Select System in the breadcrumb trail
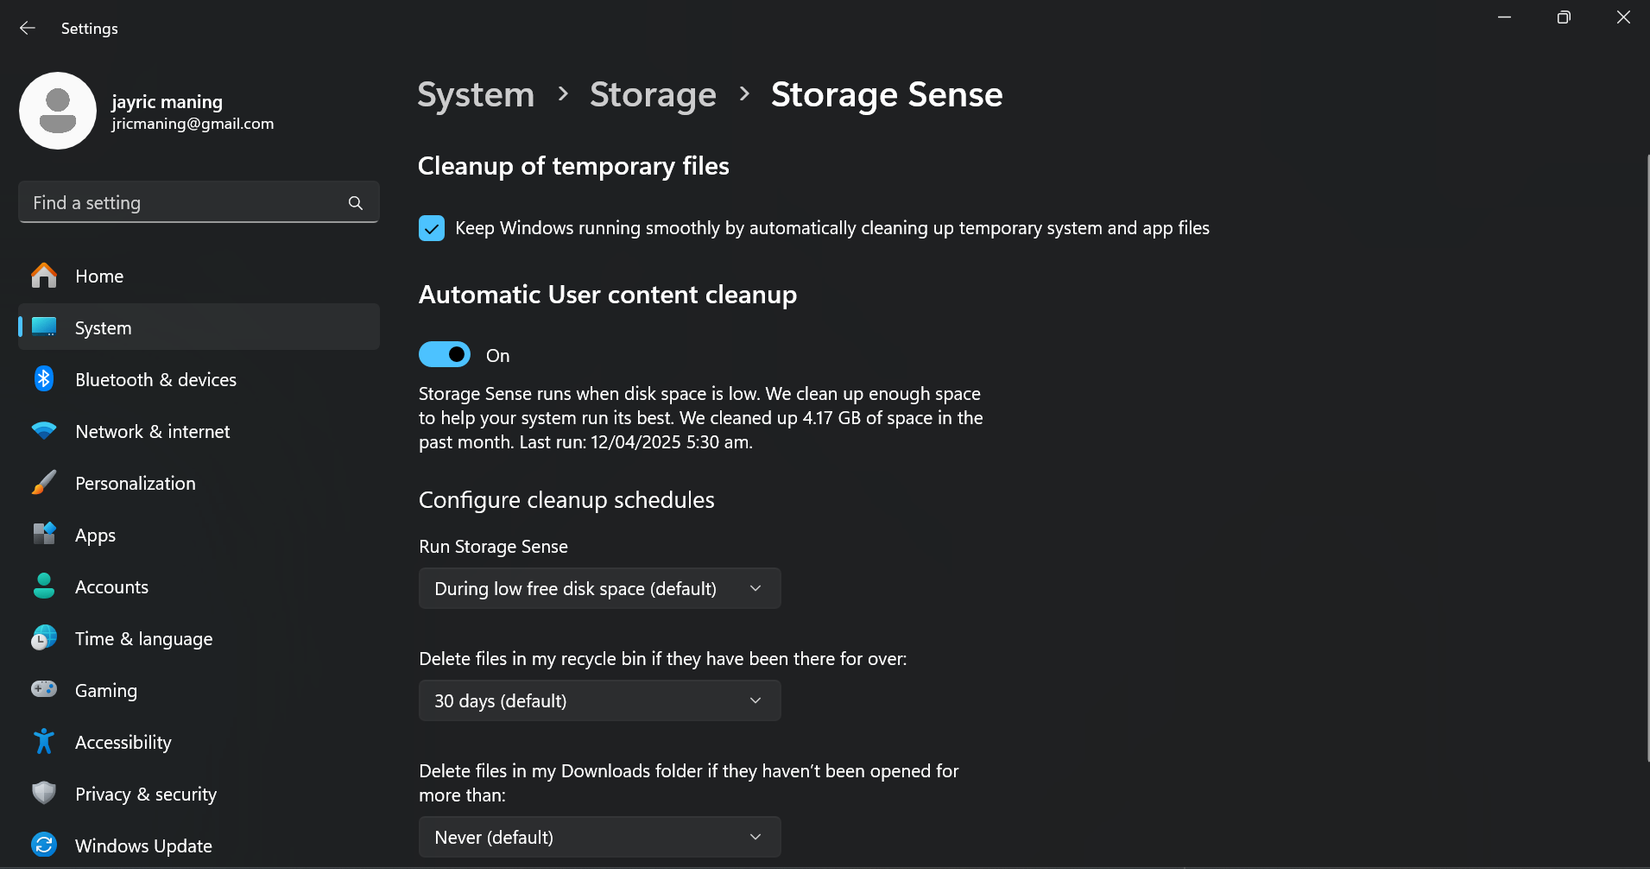 [476, 94]
